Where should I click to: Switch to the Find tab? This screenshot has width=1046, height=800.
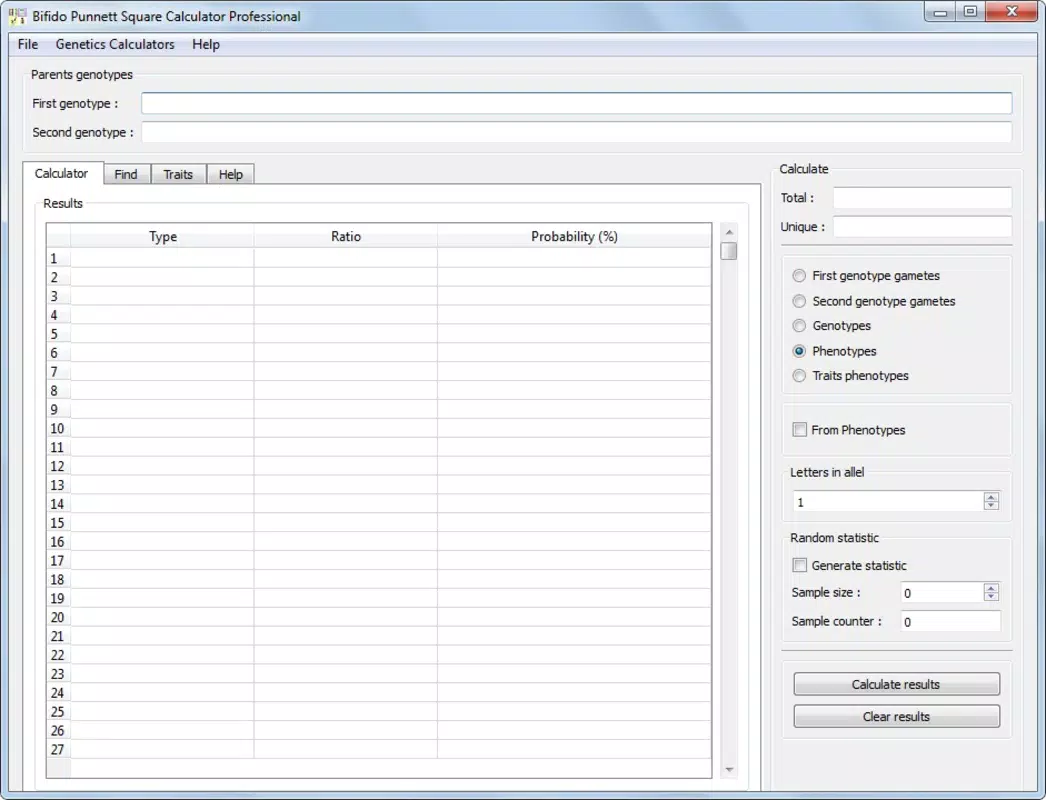(126, 174)
